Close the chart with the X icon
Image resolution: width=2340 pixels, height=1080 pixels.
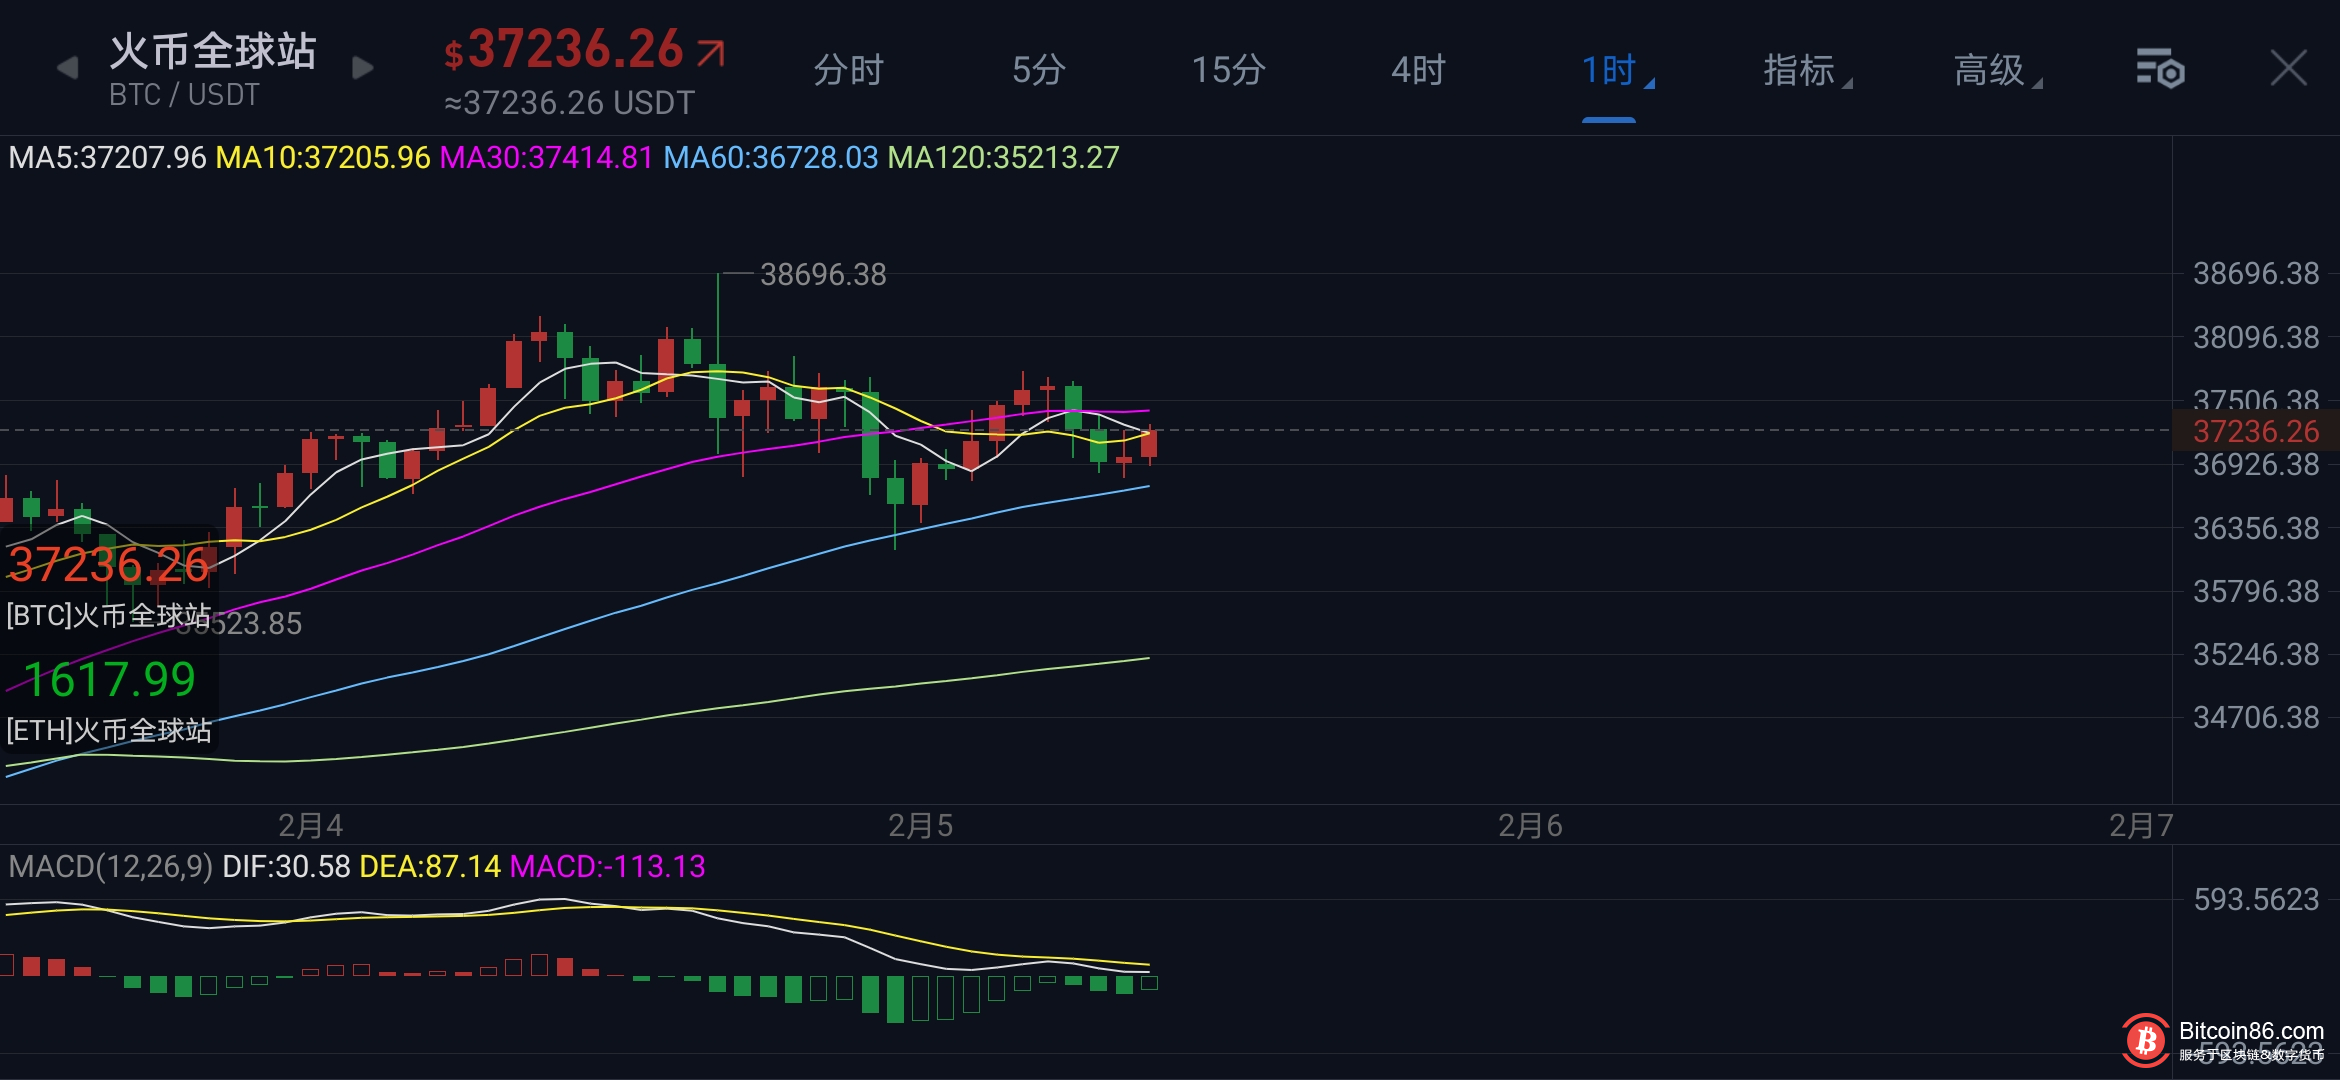pos(2288,69)
